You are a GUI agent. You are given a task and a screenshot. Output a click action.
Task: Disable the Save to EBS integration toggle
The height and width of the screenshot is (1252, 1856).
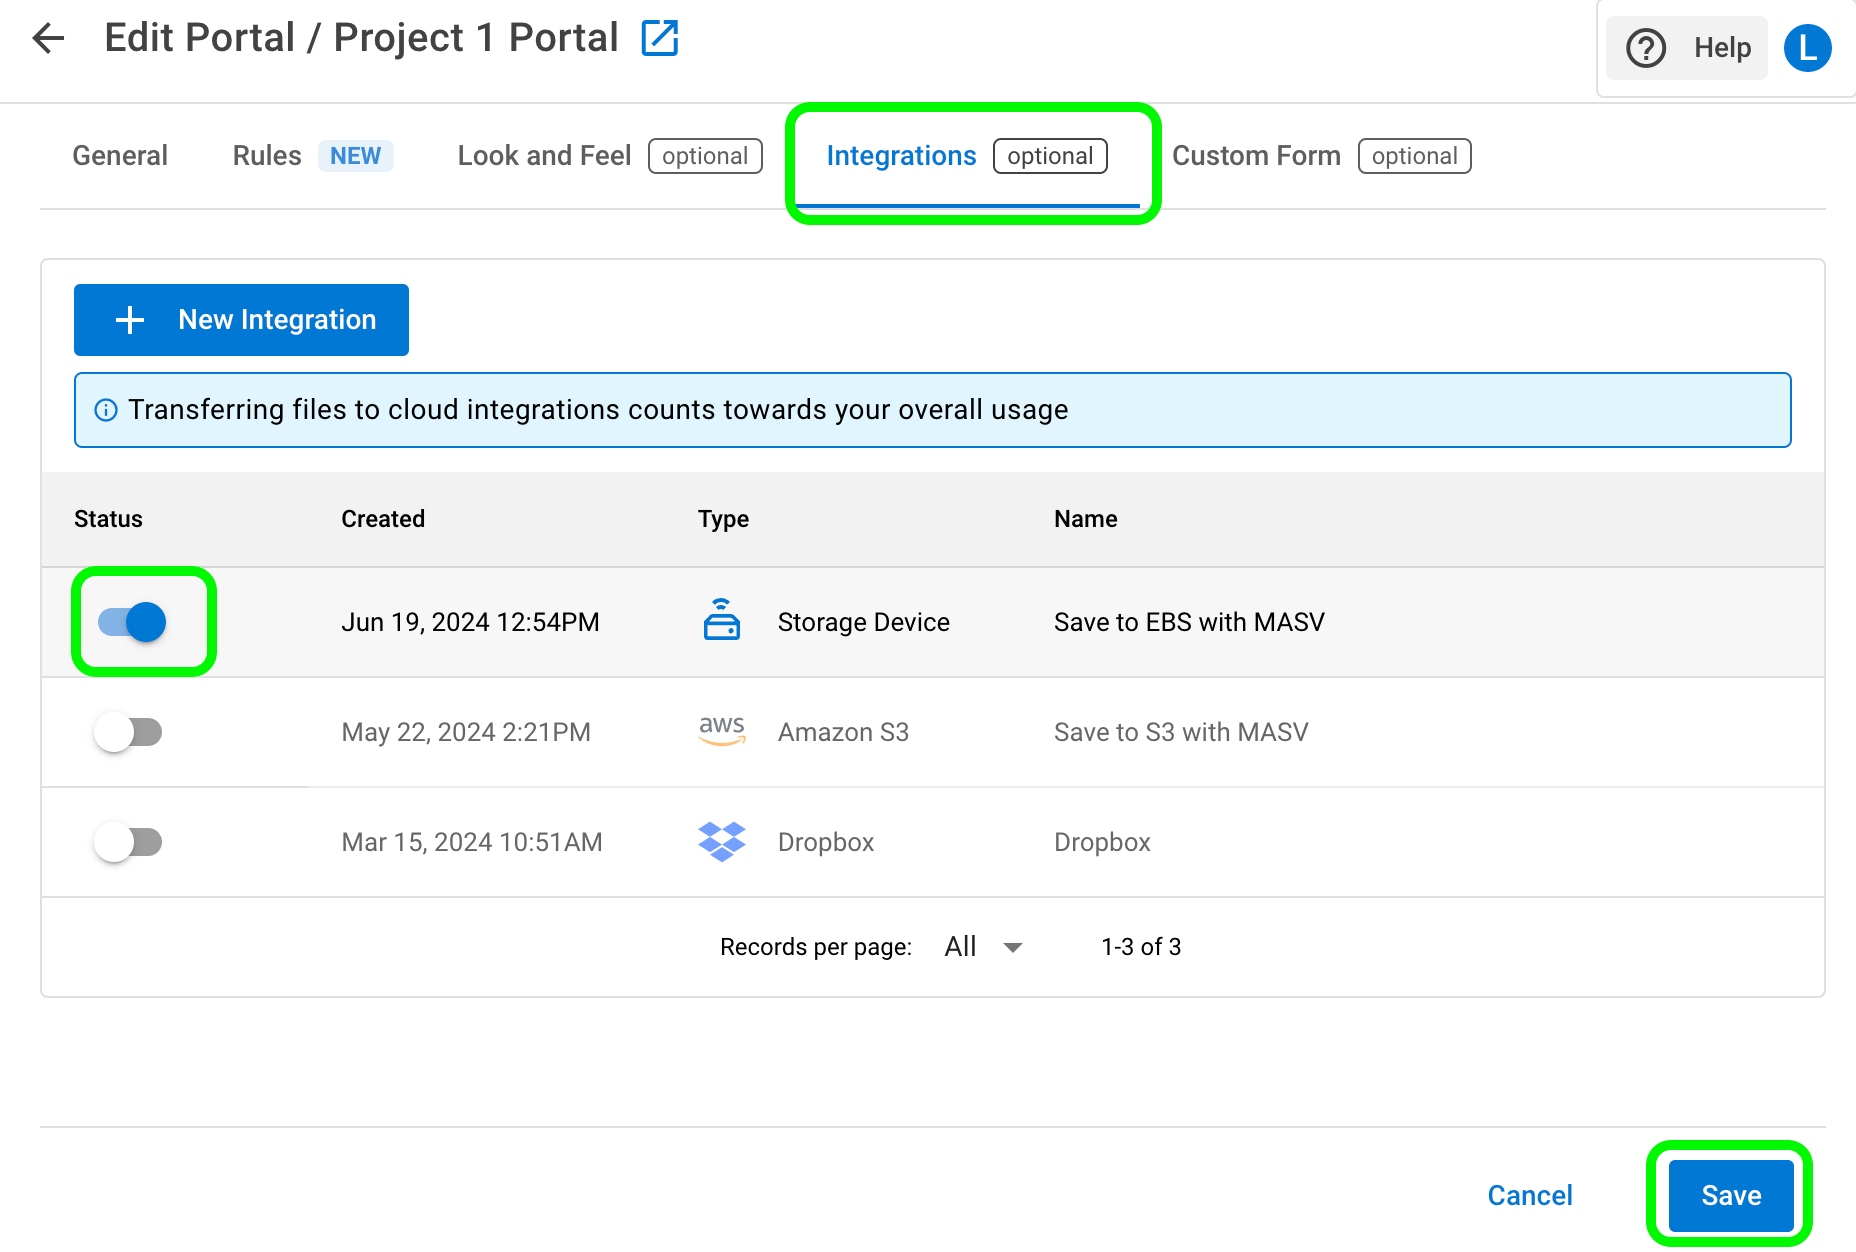[x=132, y=622]
